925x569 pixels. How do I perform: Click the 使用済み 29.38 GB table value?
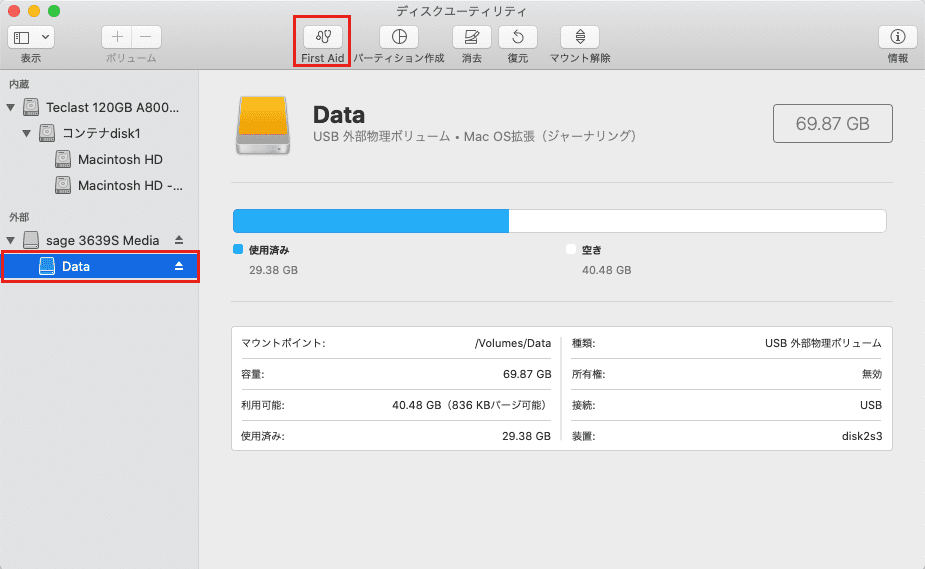[x=526, y=436]
